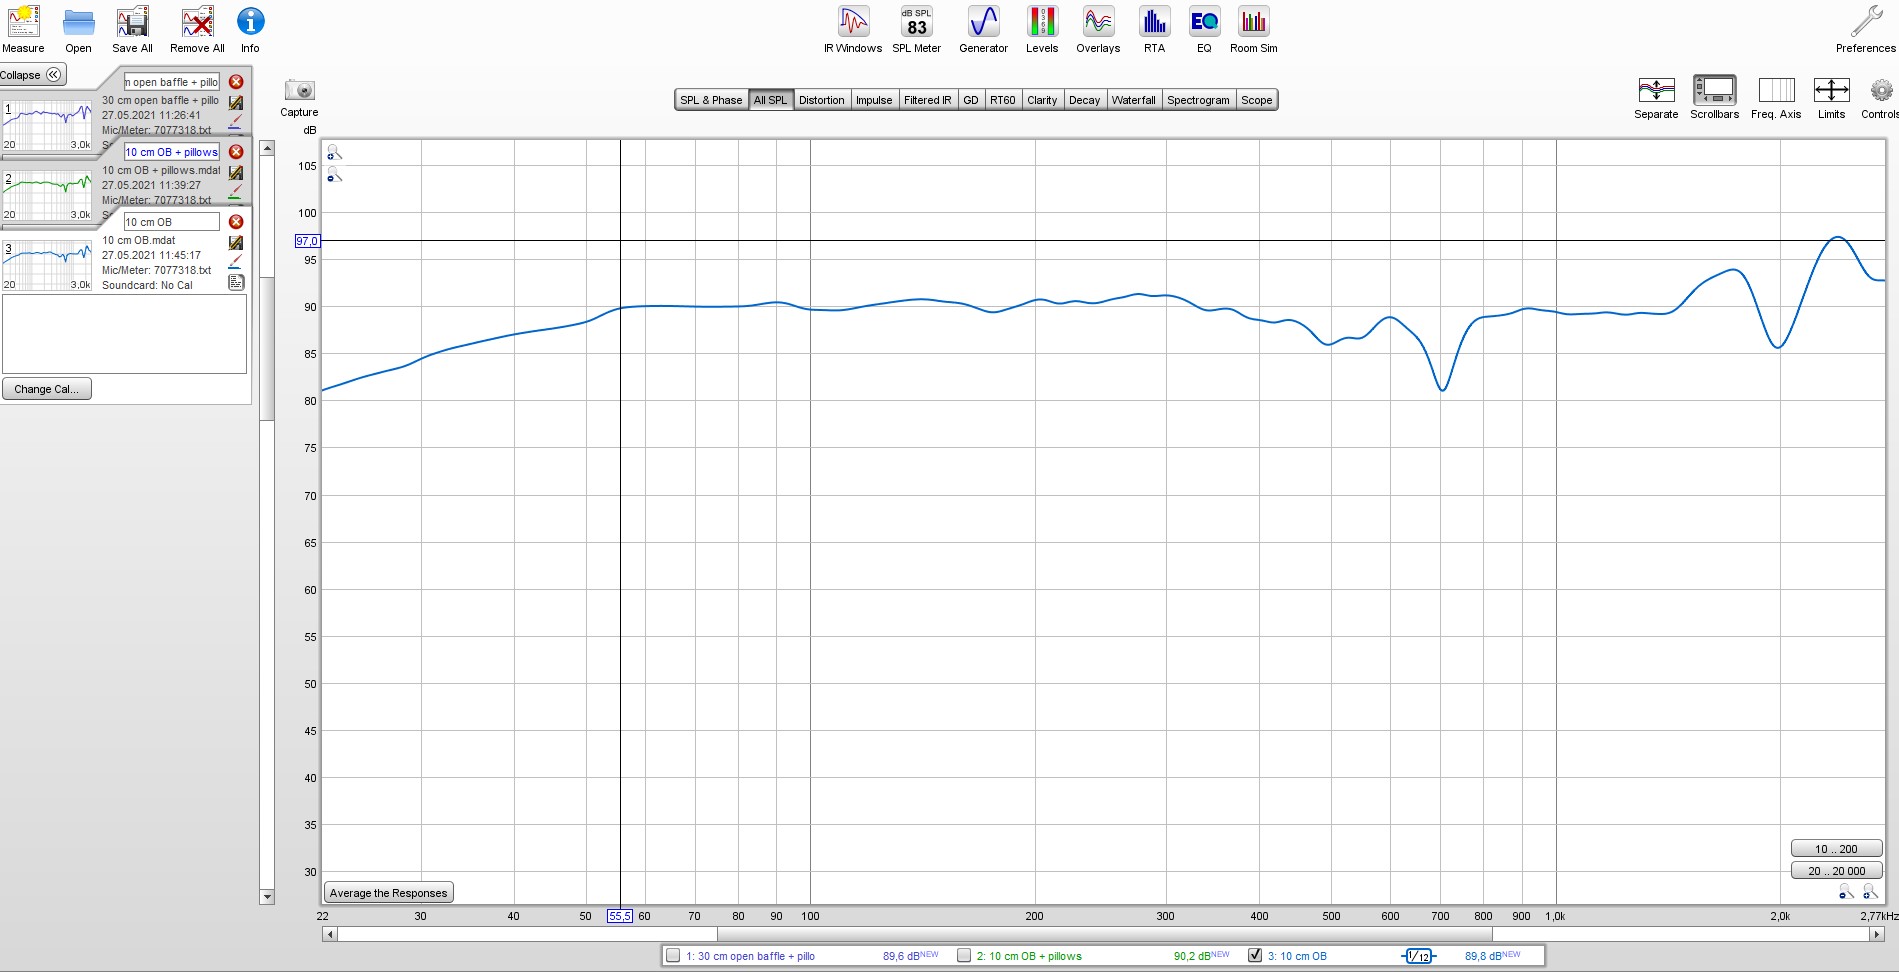This screenshot has height=972, width=1899.
Task: Click lower zoom magnifier on graph
Action: [335, 175]
